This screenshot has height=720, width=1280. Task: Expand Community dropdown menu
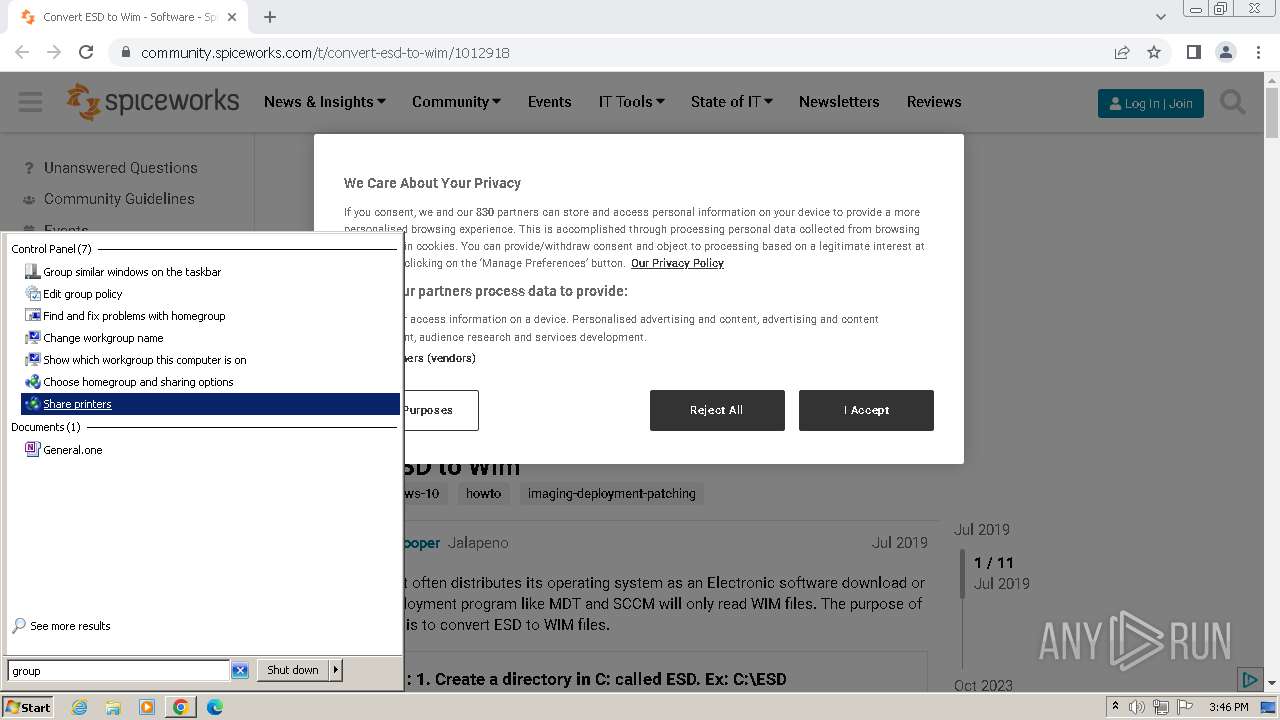coord(457,102)
